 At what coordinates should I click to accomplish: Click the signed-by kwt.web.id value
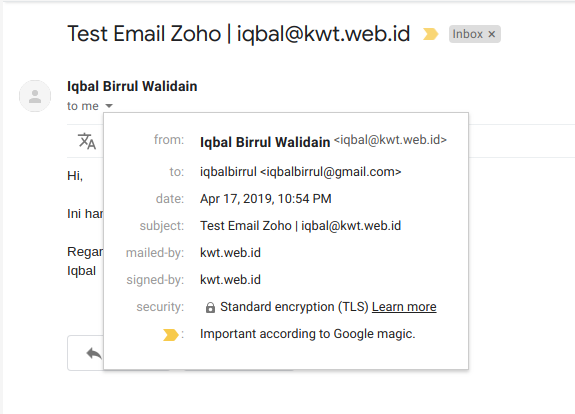(230, 280)
